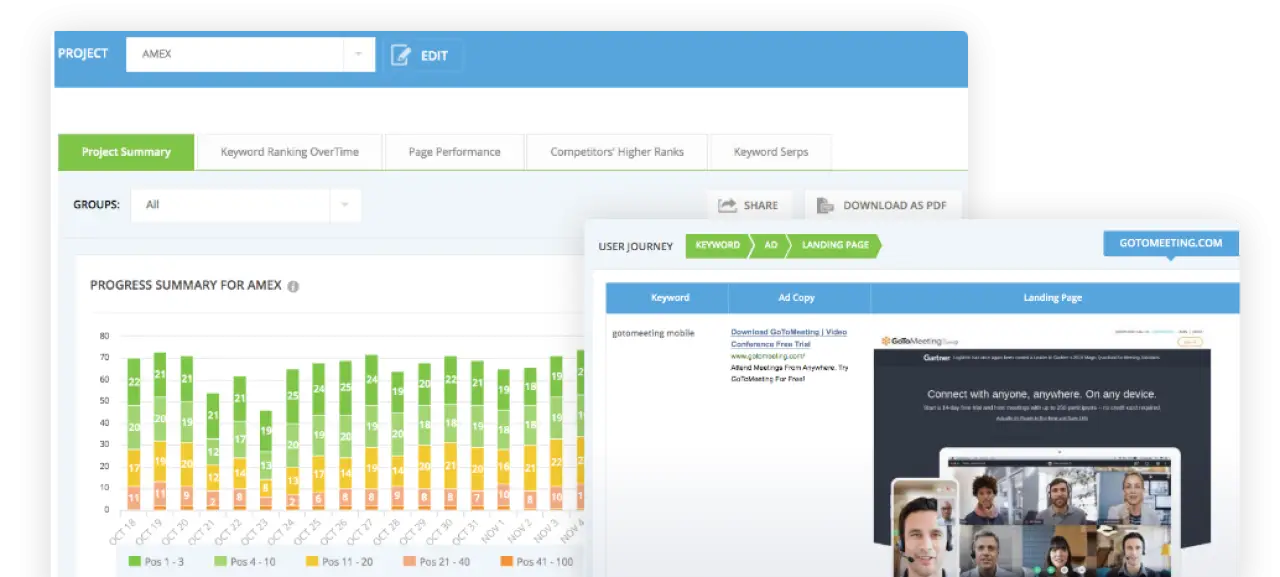This screenshot has height=577, width=1280.
Task: Select the AD step in User Journey
Action: click(770, 245)
